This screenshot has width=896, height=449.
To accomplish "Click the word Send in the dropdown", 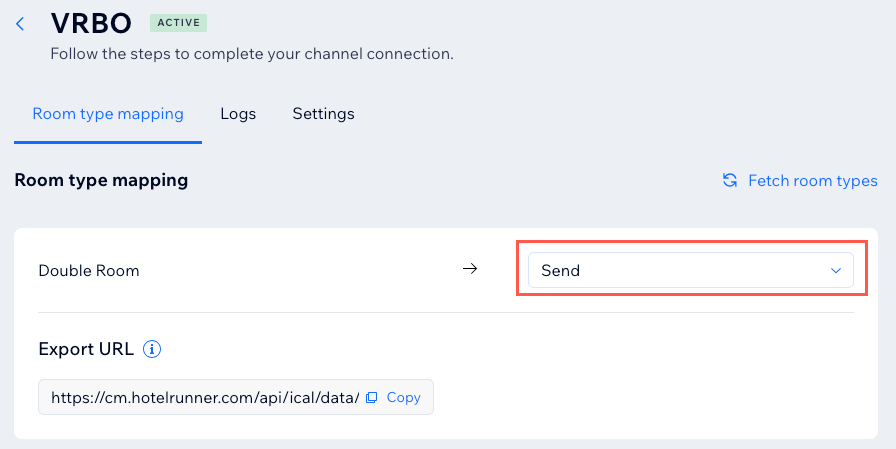I will click(560, 270).
